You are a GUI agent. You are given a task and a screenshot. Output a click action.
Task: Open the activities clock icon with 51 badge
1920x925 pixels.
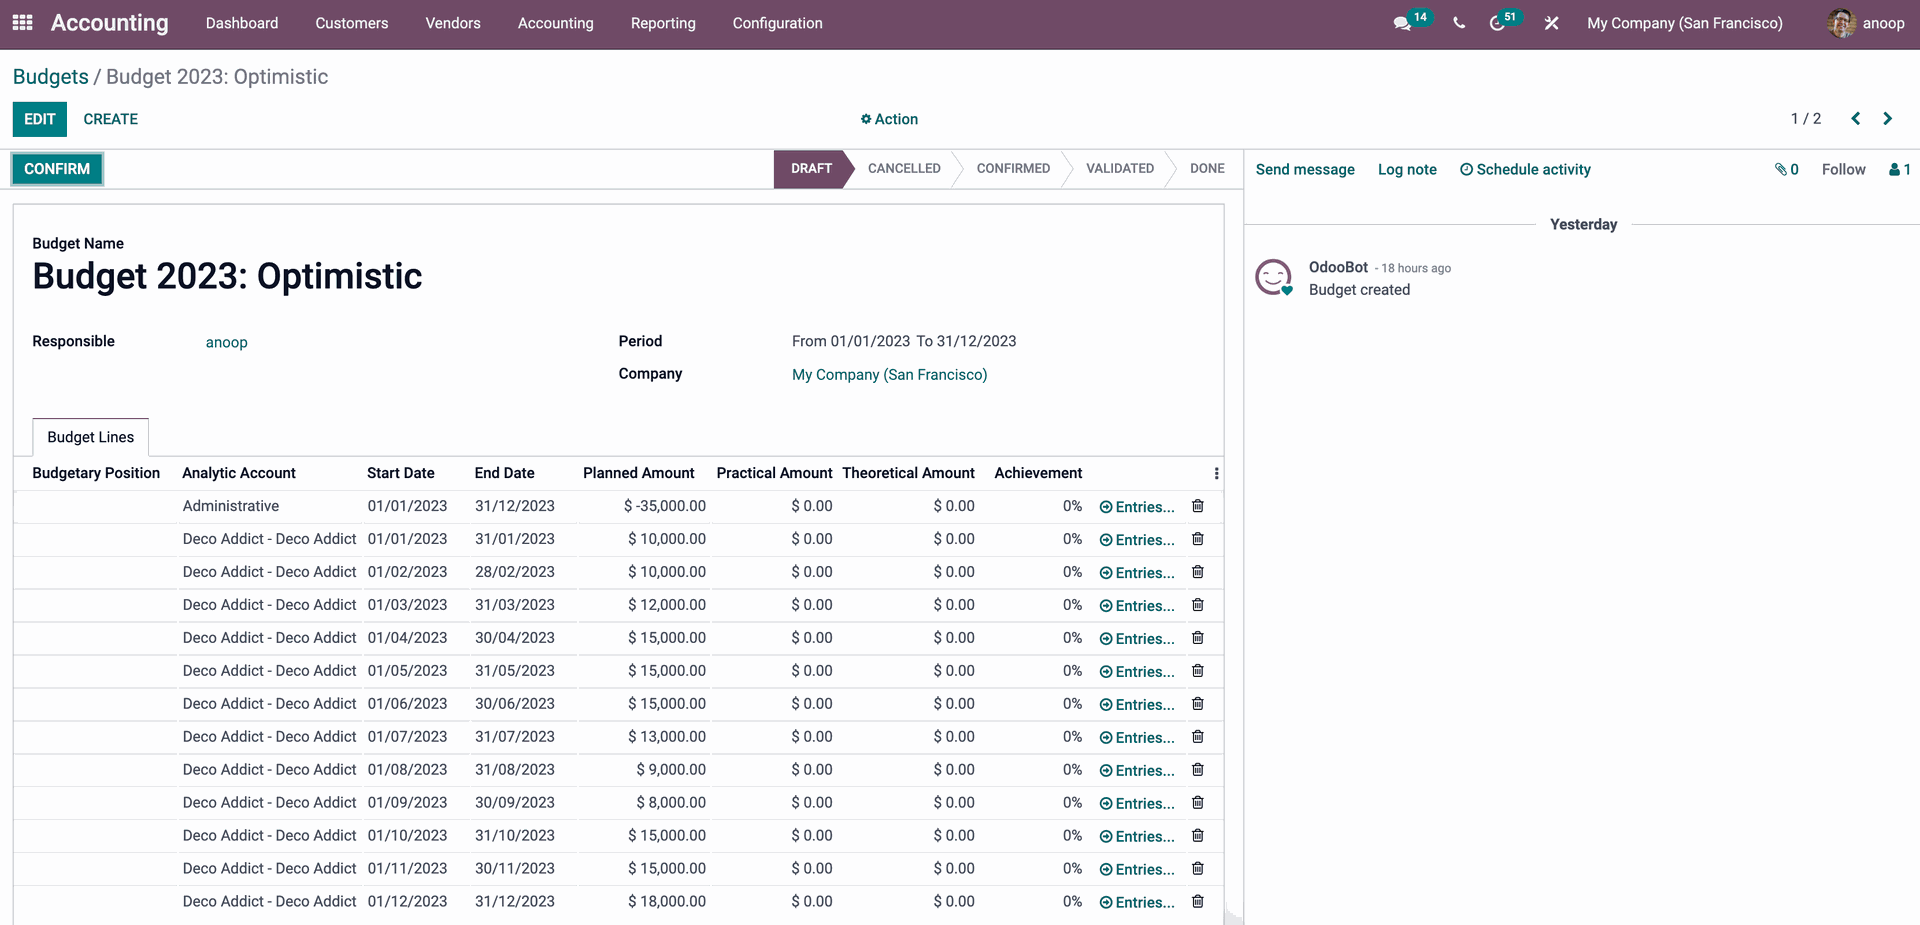coord(1497,23)
